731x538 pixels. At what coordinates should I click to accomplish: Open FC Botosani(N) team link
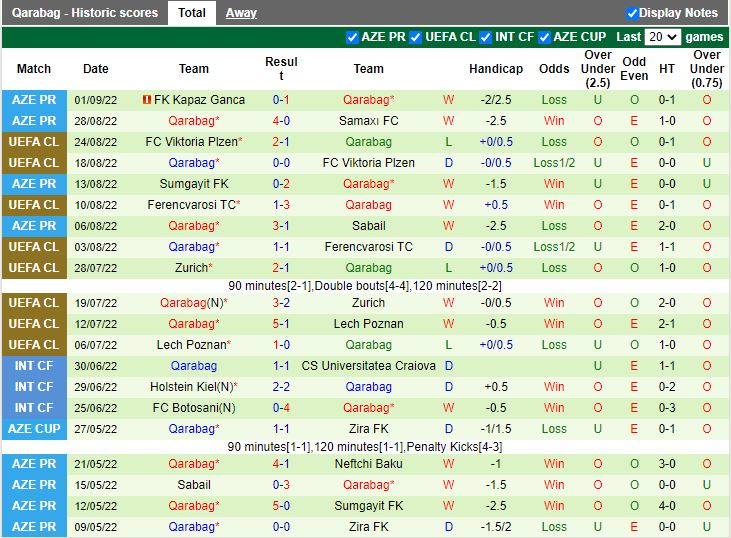(x=194, y=407)
